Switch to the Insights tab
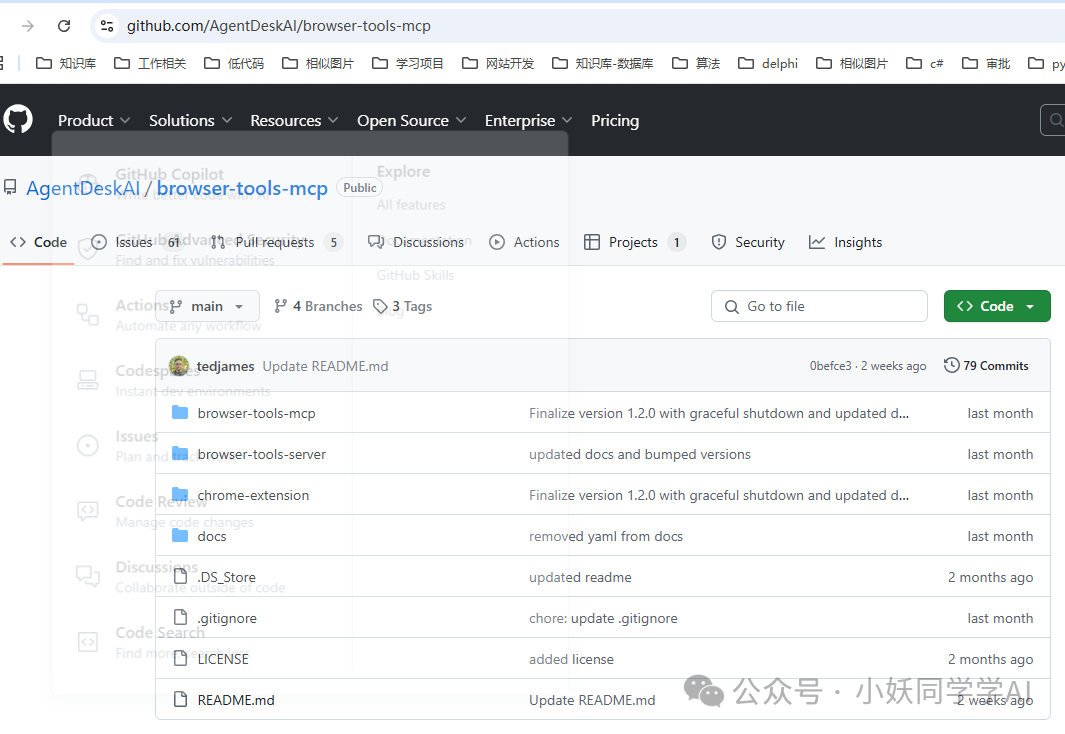 846,242
